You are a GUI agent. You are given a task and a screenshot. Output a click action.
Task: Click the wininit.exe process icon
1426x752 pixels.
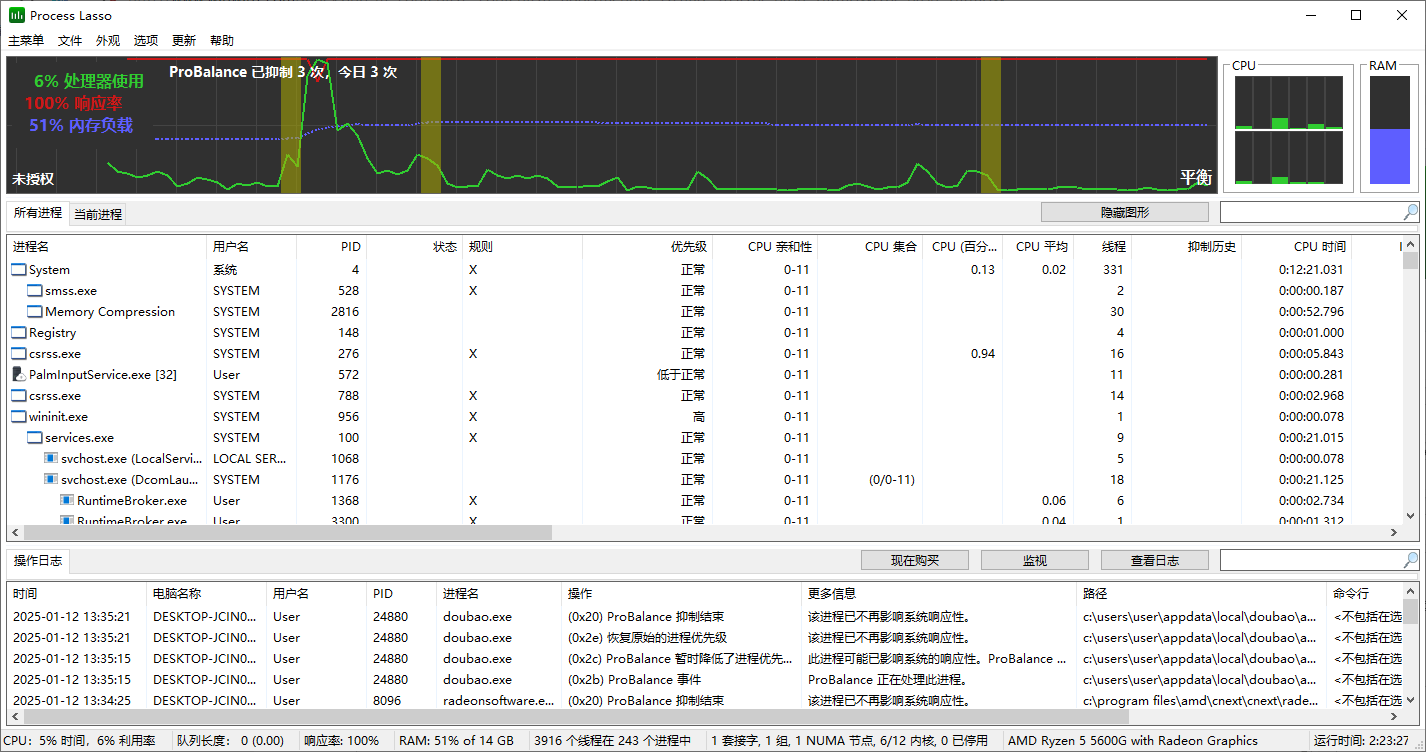[19, 417]
